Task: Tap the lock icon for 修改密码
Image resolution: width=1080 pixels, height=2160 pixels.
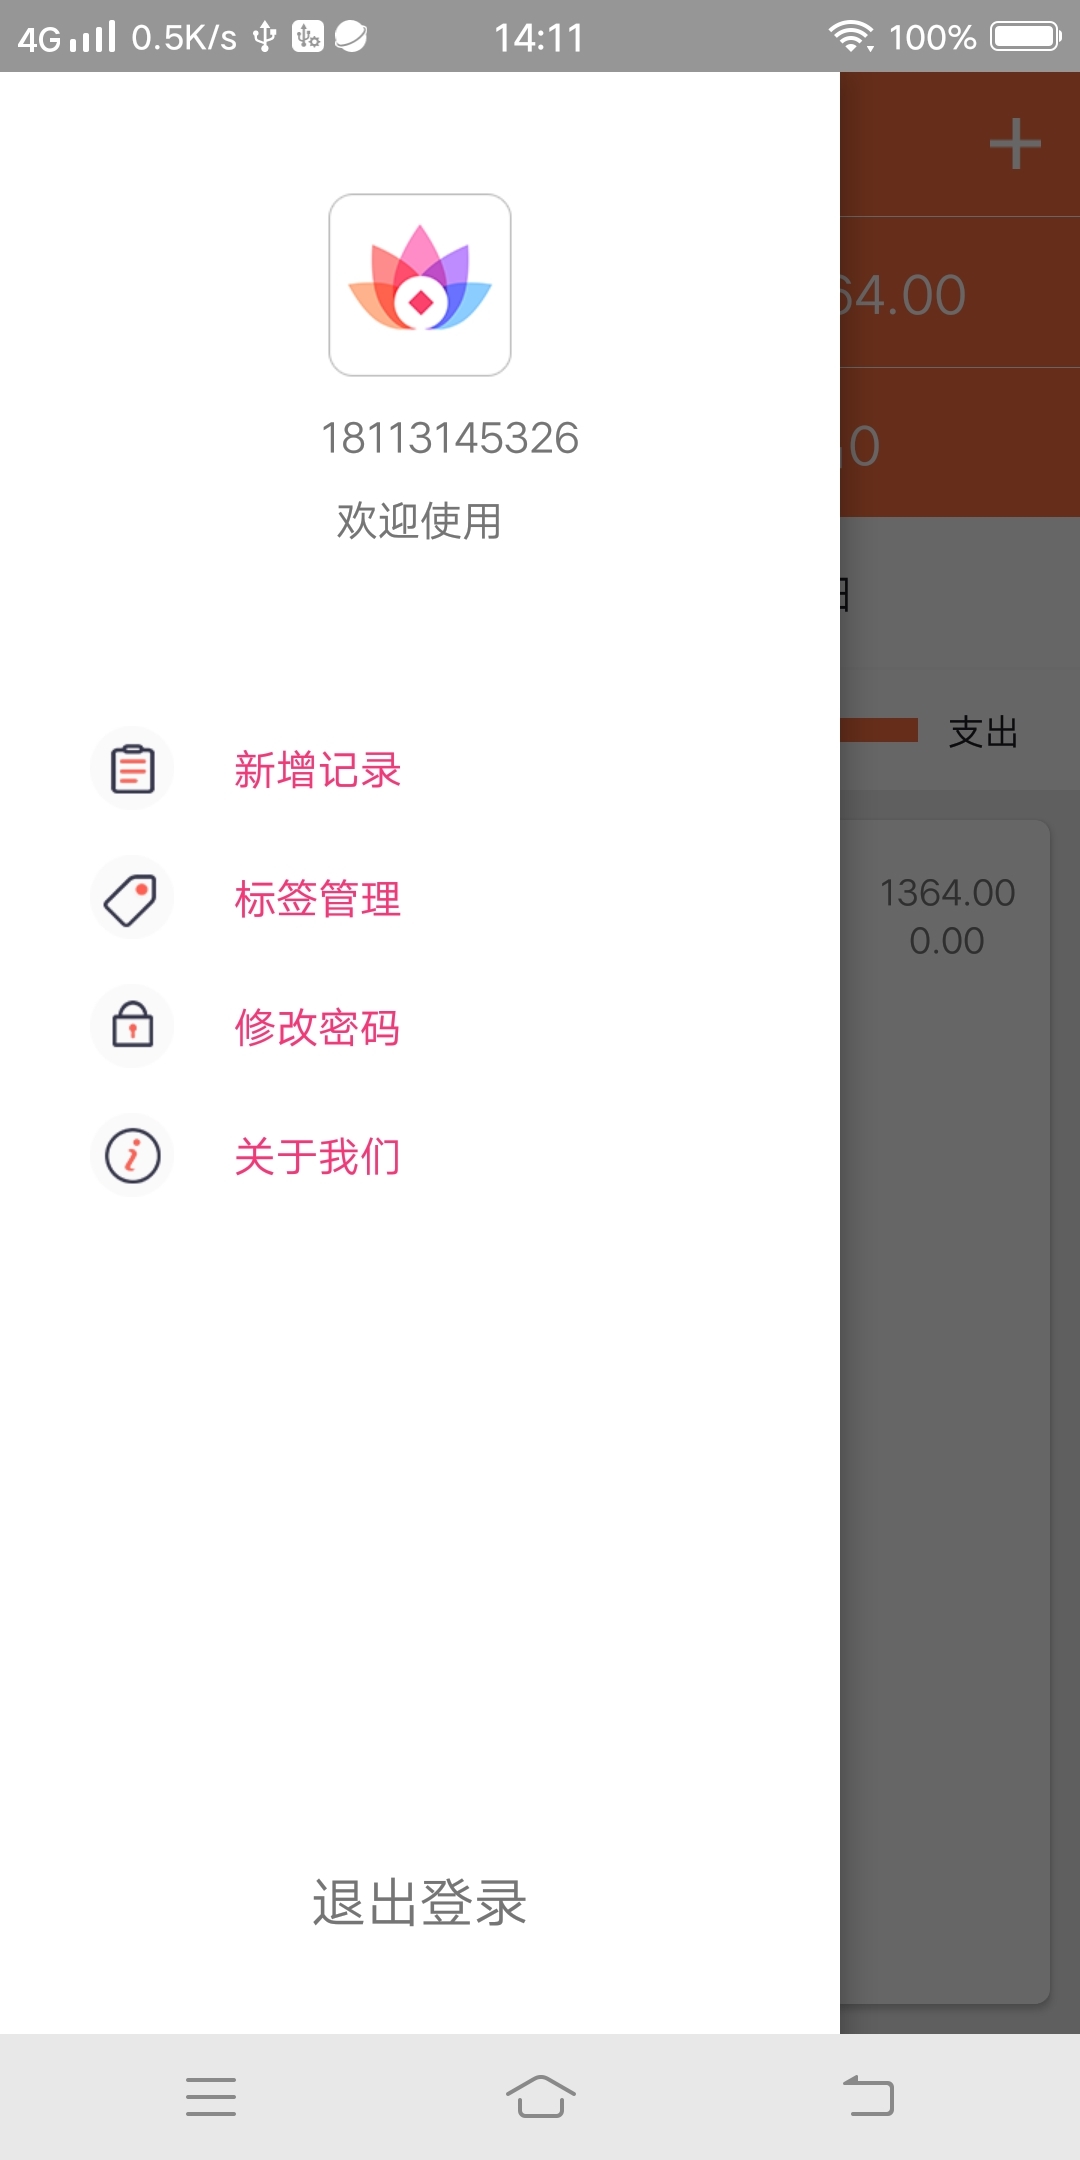Action: pos(132,1026)
